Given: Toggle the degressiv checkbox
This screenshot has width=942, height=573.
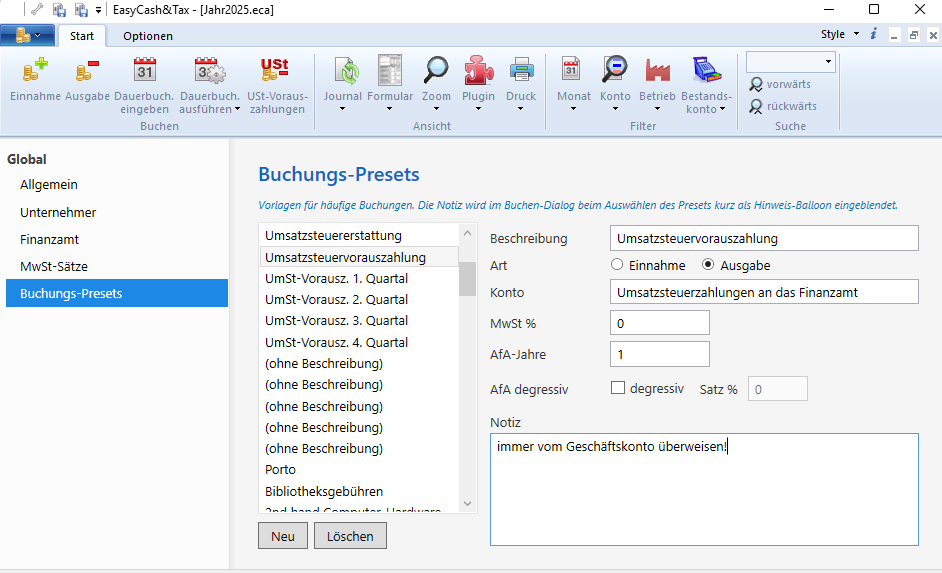Looking at the screenshot, I should coord(618,388).
